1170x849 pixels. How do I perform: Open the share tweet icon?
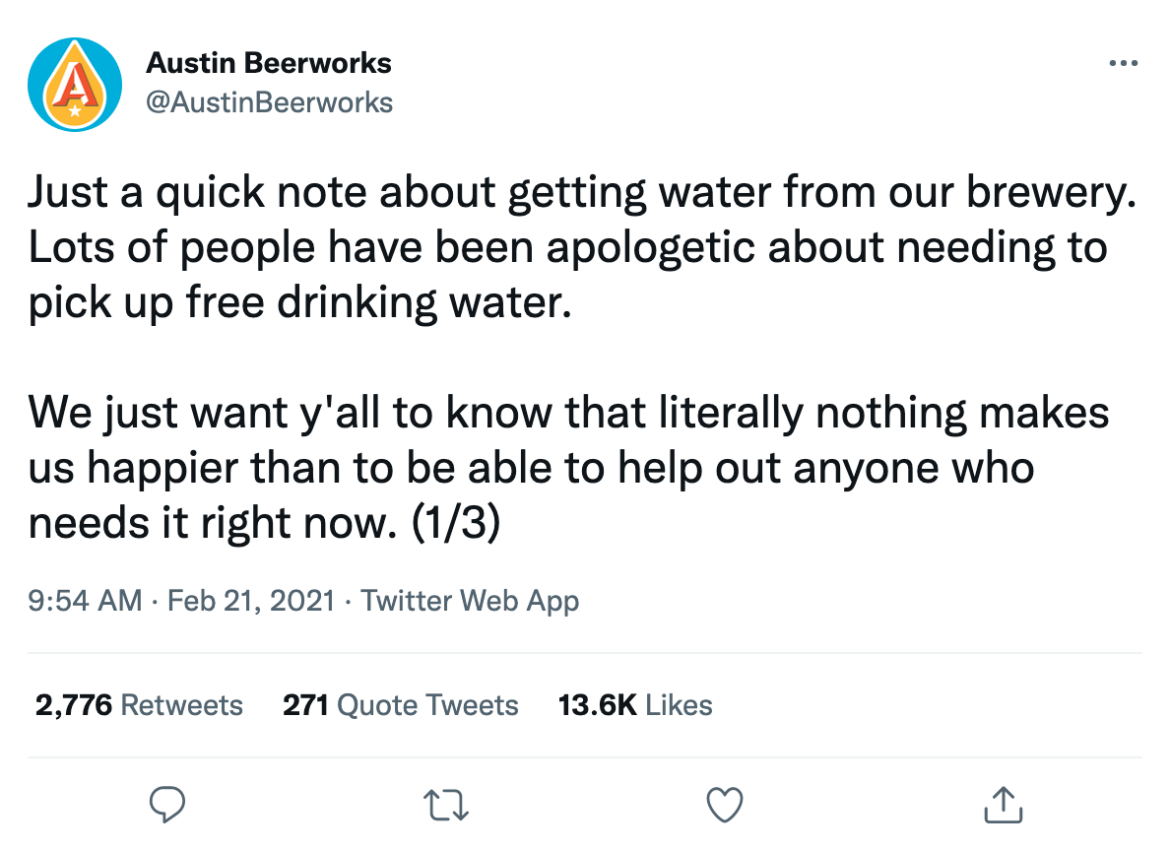point(1001,805)
